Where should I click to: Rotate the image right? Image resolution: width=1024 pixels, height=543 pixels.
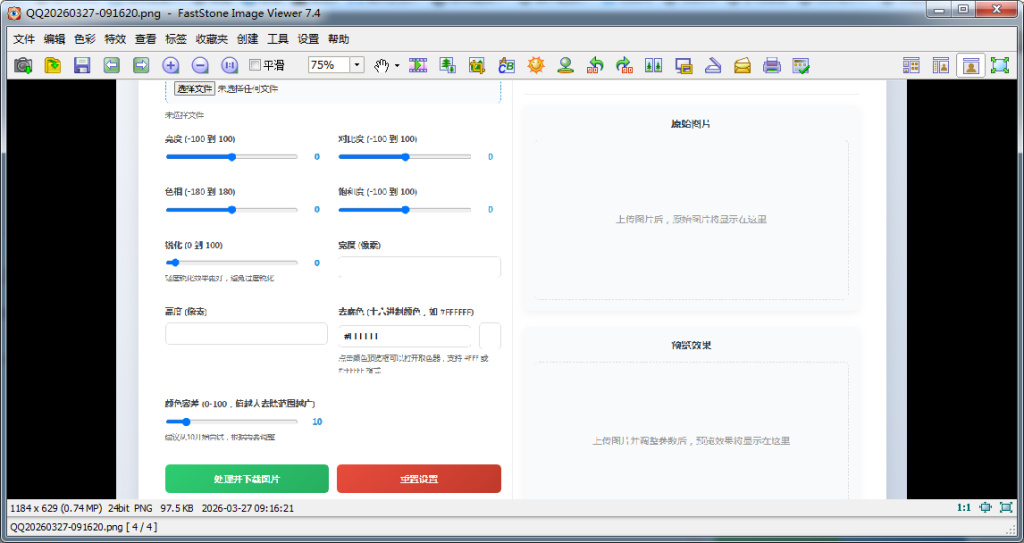(x=624, y=65)
